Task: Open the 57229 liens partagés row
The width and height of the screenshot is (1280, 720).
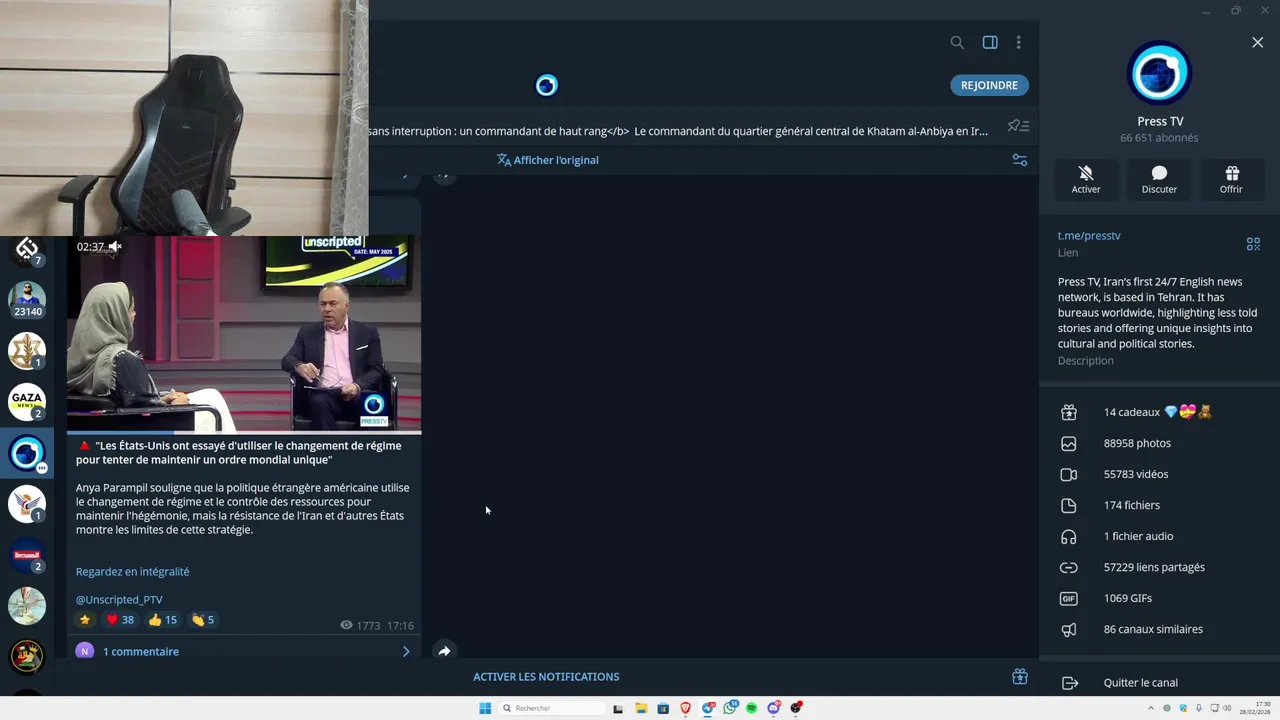Action: pyautogui.click(x=1159, y=567)
